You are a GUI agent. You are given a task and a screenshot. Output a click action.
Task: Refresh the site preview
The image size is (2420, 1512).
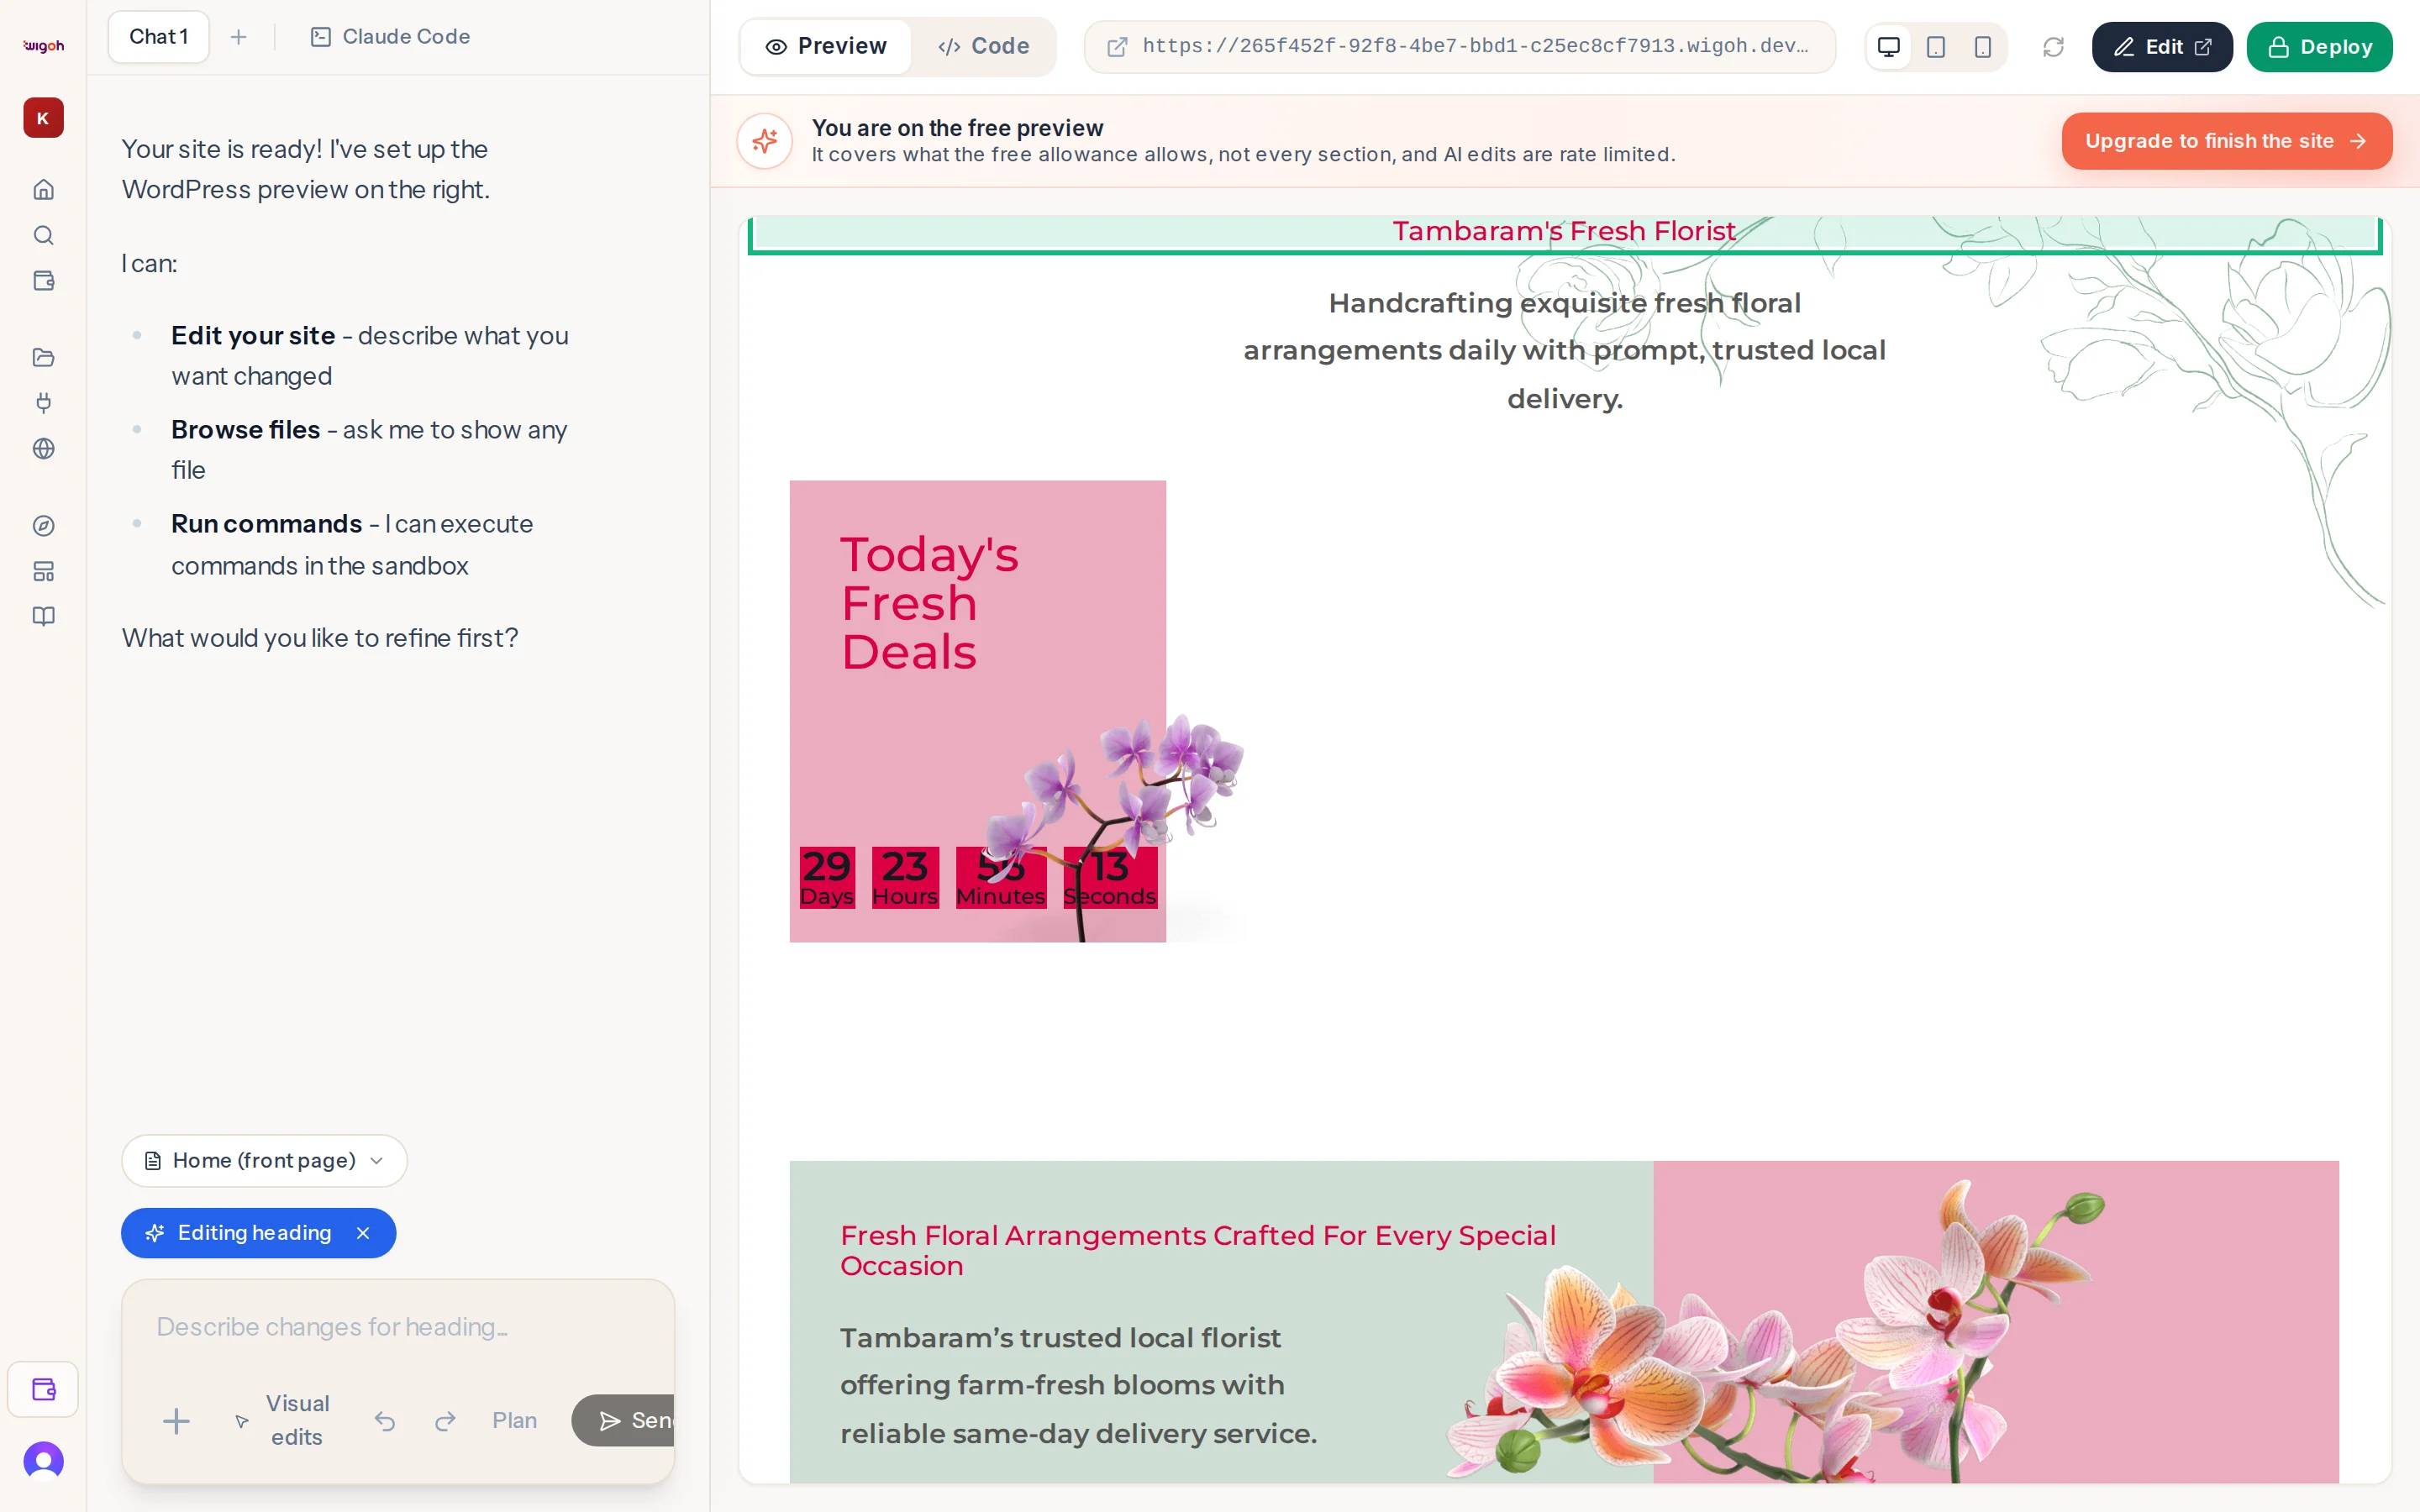(2053, 47)
